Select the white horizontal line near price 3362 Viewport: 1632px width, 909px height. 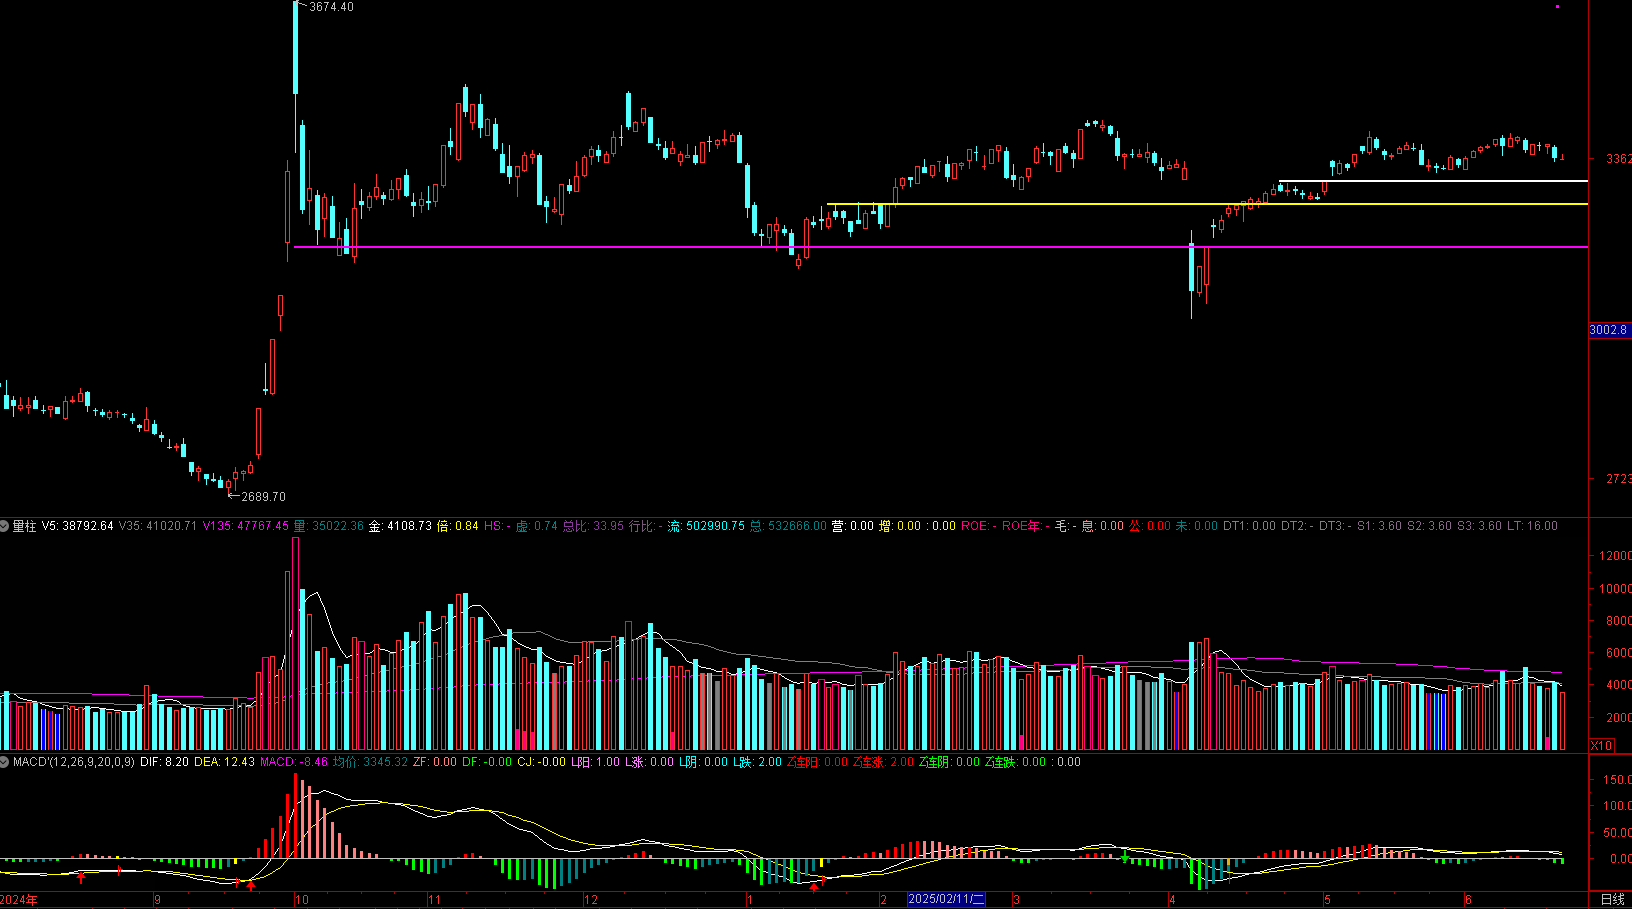click(x=1433, y=181)
